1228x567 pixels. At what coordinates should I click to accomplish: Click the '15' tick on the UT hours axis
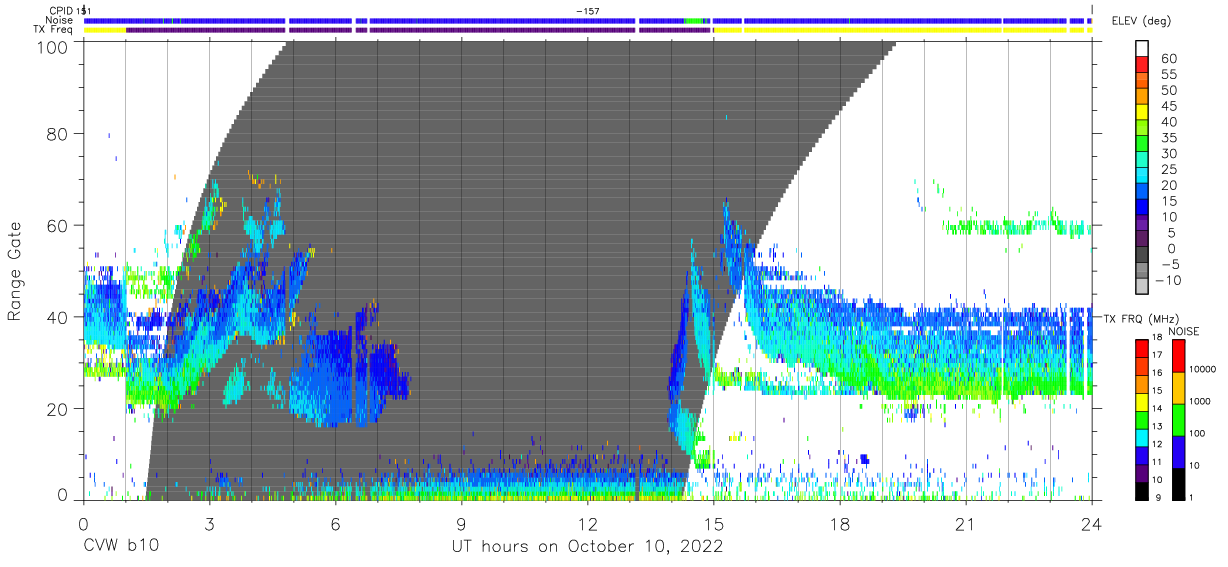[x=714, y=523]
